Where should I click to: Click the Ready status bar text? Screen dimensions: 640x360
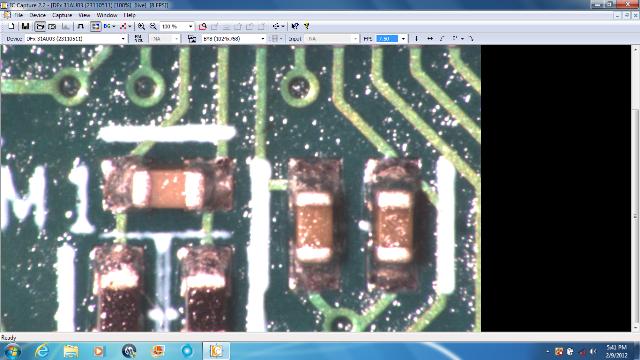[x=8, y=338]
